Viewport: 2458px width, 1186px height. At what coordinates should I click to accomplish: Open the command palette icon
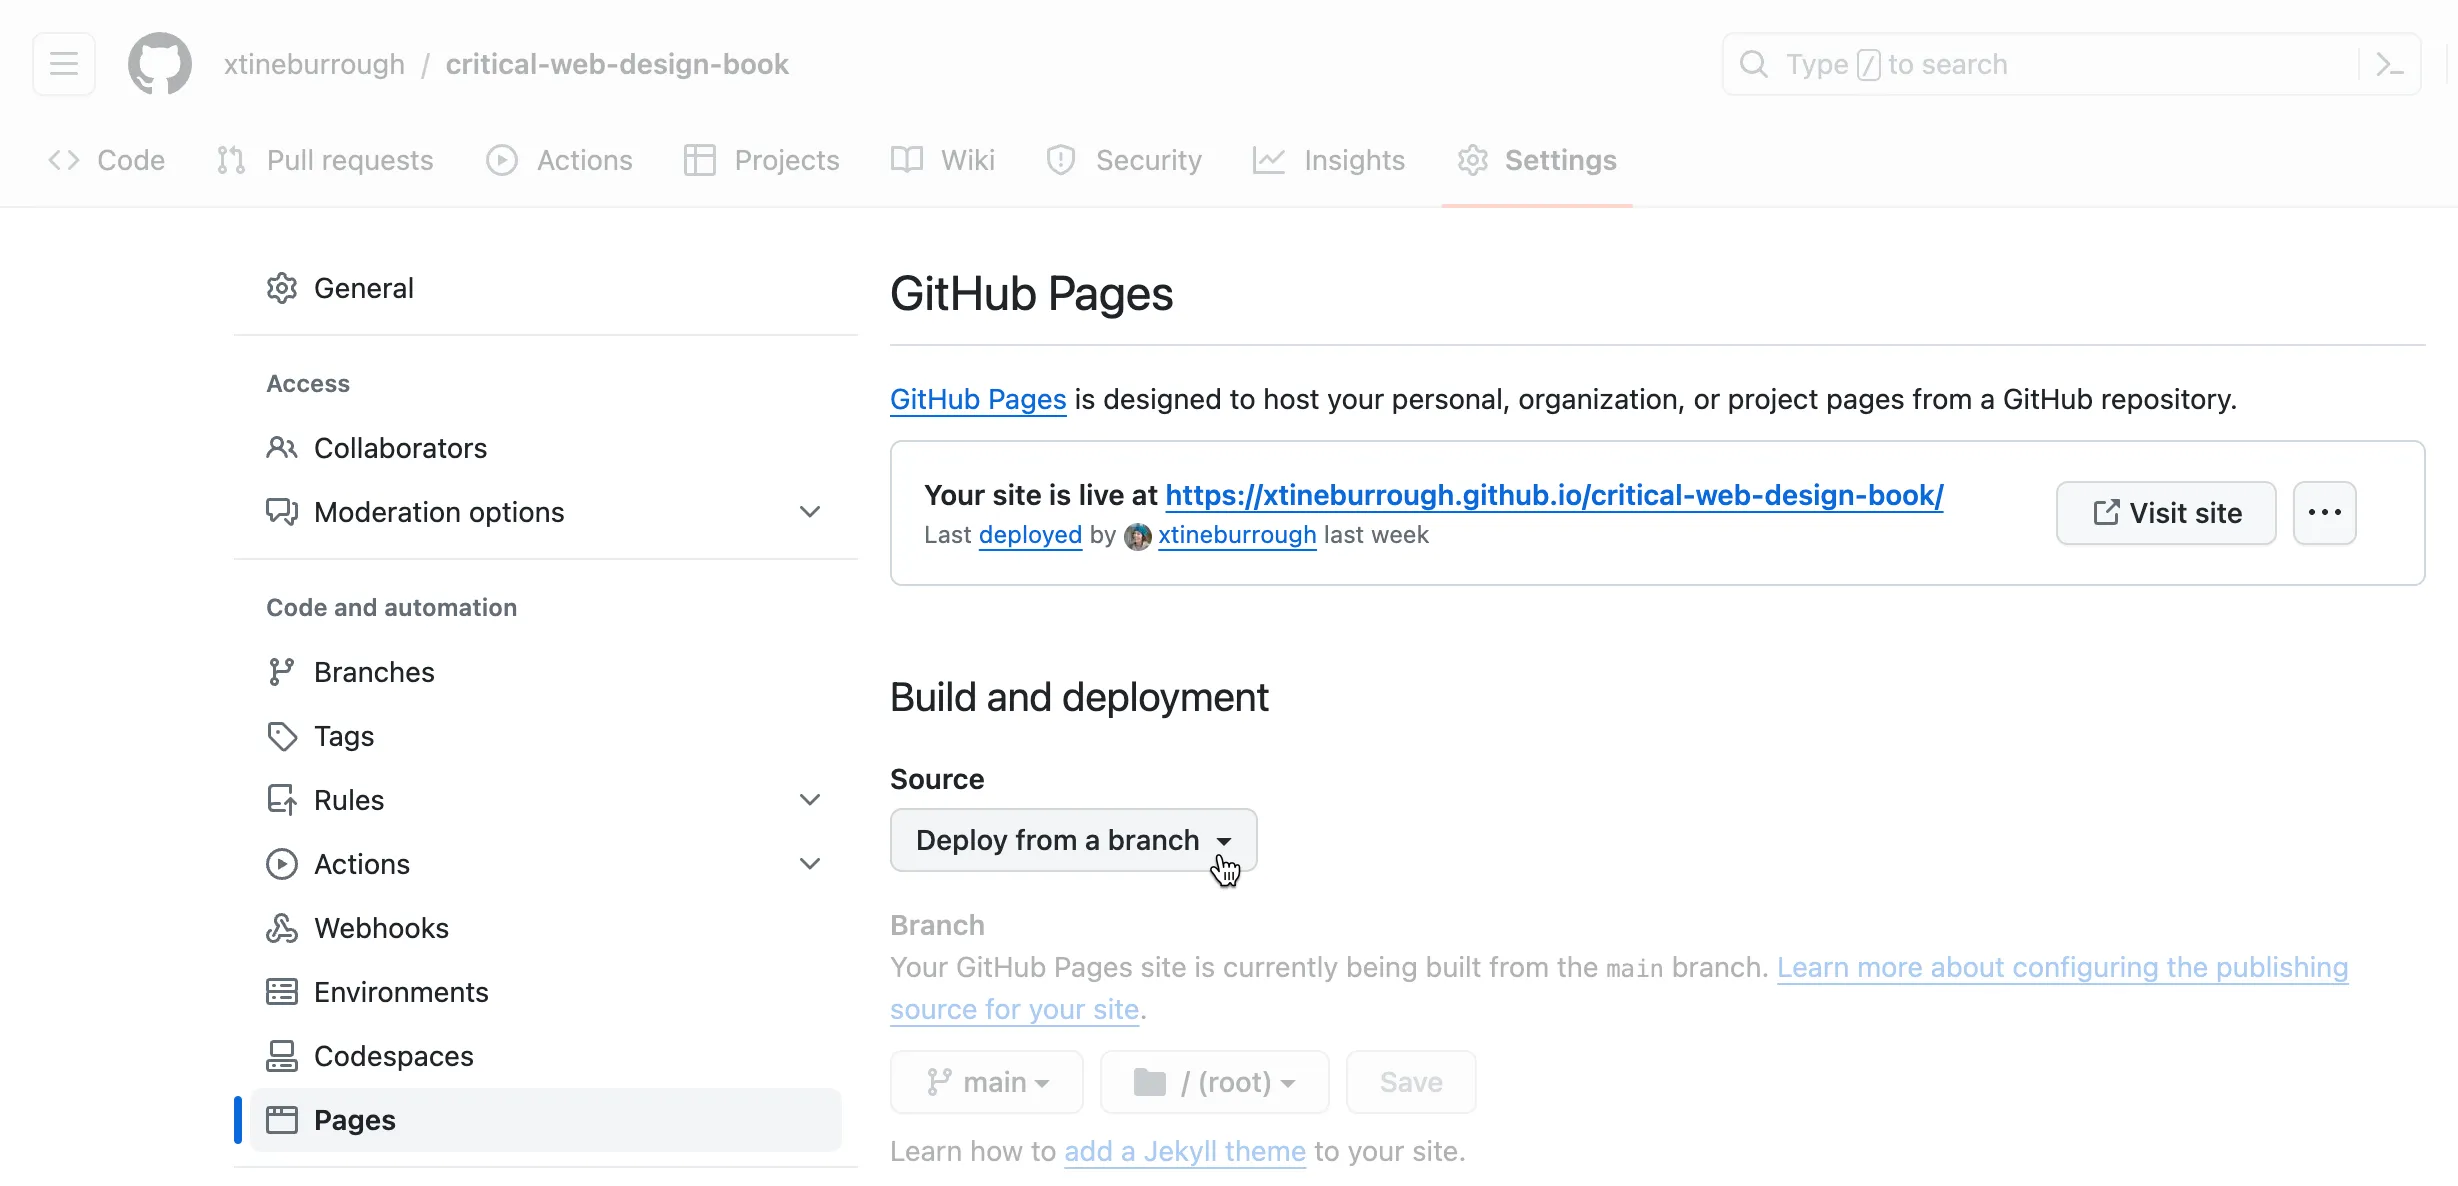point(2389,64)
